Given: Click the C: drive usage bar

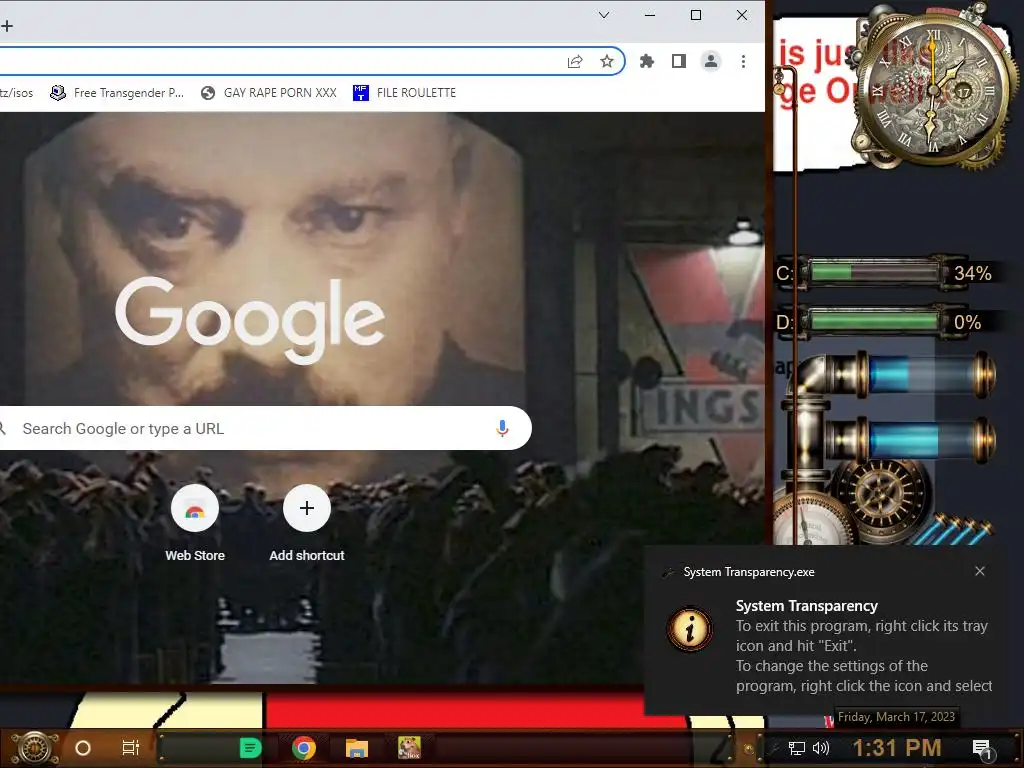Looking at the screenshot, I should pyautogui.click(x=874, y=272).
